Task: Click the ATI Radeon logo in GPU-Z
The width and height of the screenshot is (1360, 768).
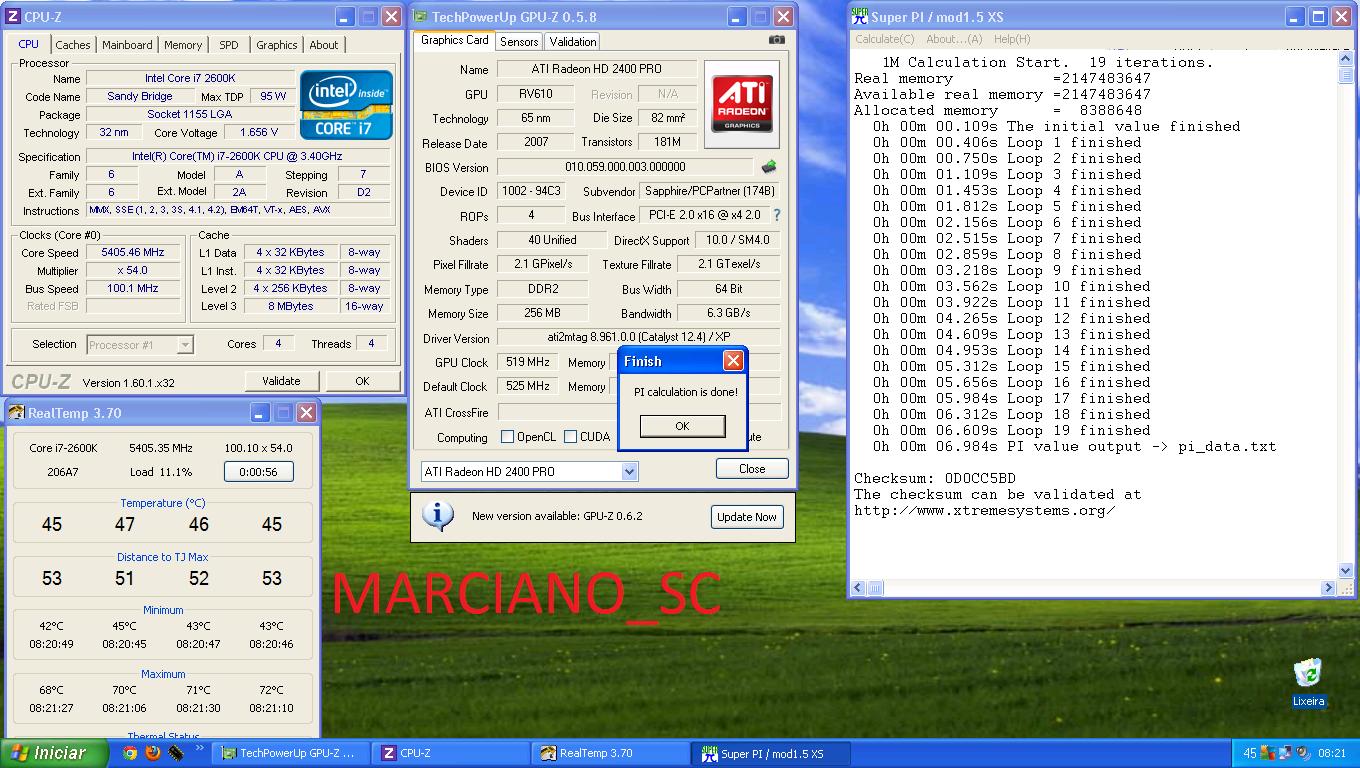Action: coord(742,104)
